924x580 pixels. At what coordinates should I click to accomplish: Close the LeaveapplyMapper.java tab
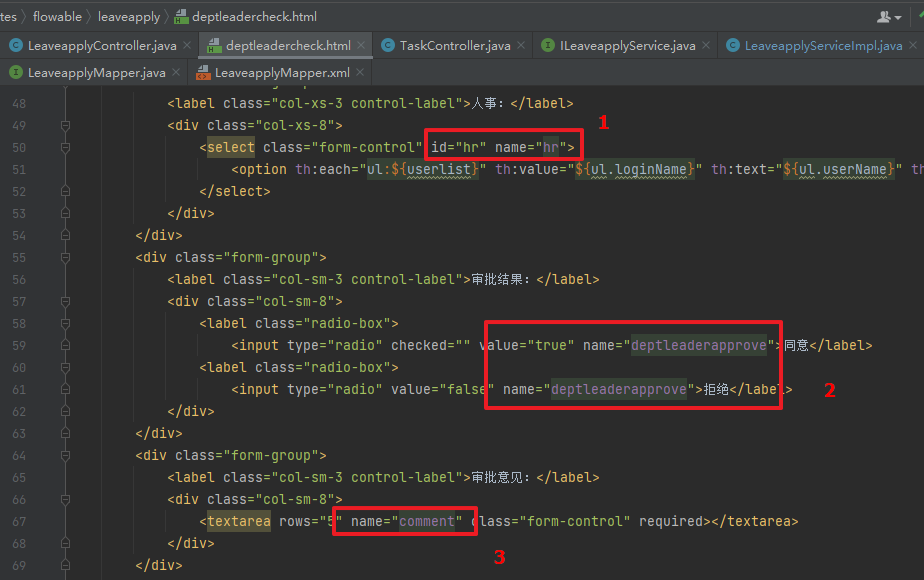[176, 72]
